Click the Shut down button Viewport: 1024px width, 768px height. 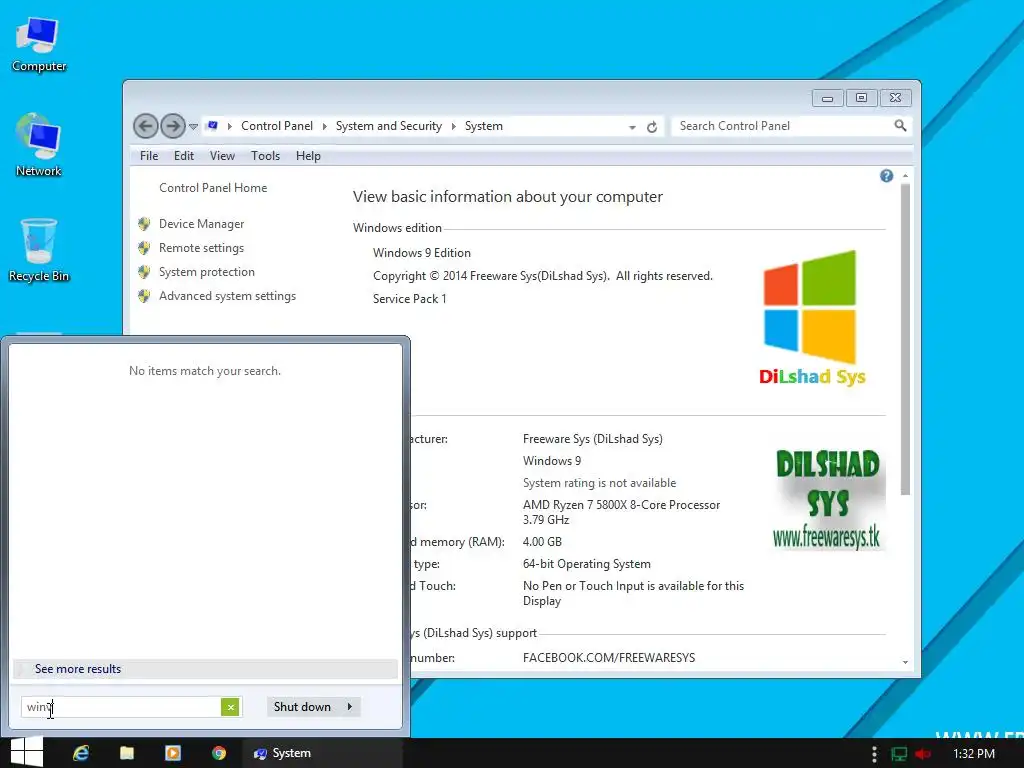point(302,707)
